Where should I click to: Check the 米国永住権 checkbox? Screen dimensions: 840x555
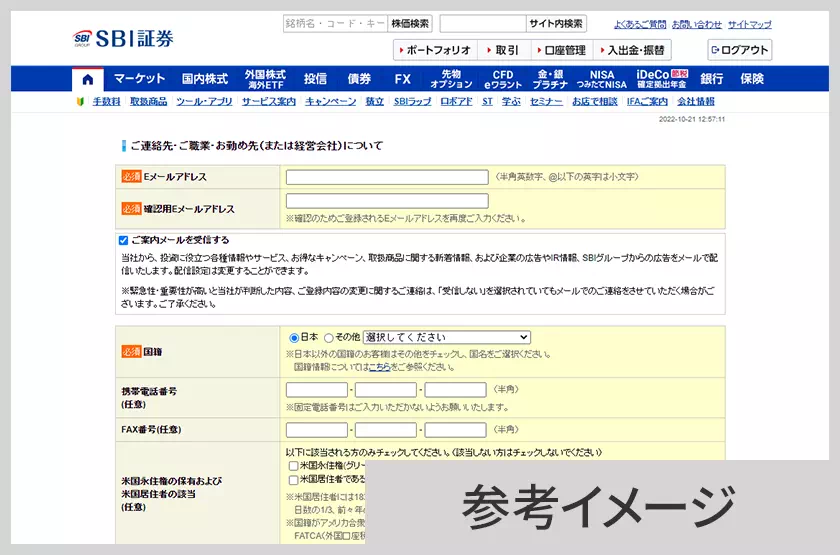pyautogui.click(x=293, y=466)
